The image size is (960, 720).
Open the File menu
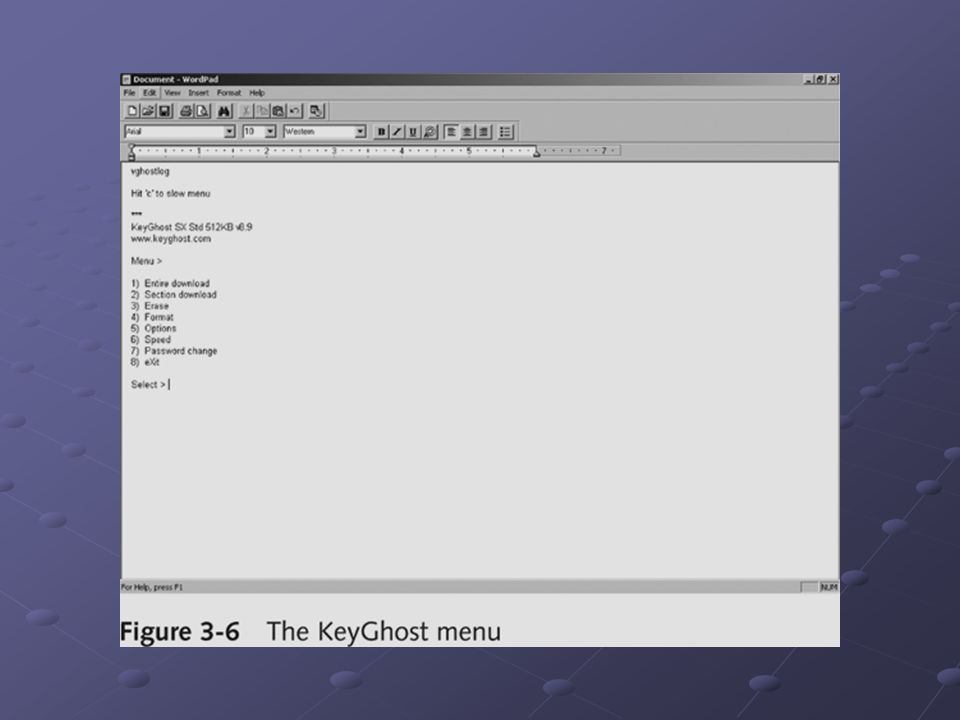coord(129,93)
